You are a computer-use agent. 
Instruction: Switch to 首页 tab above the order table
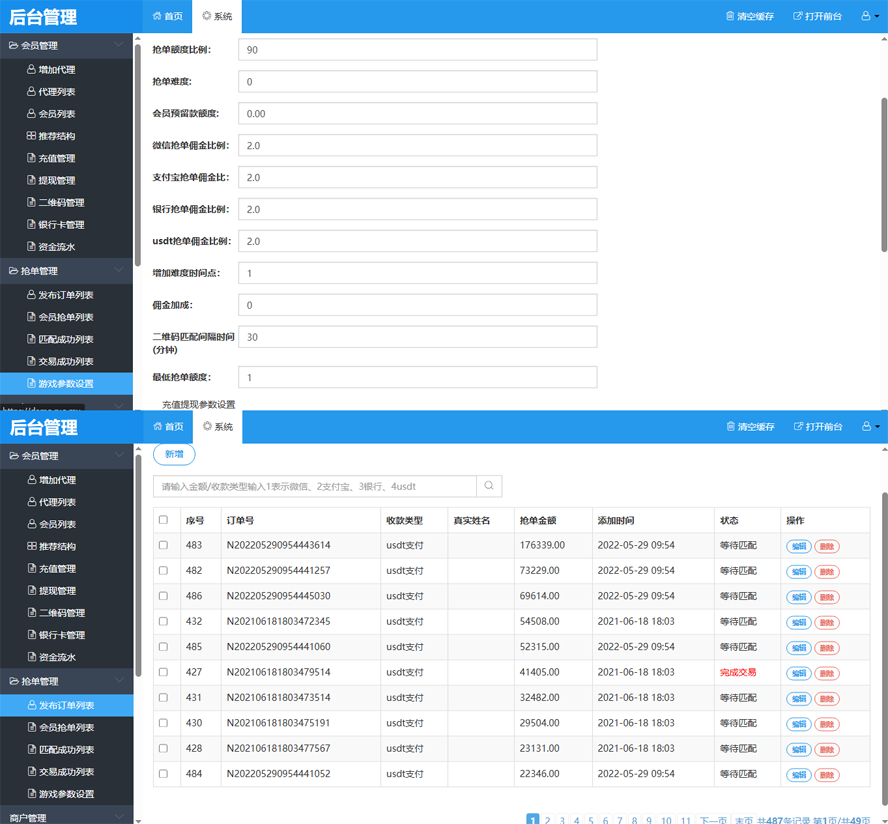point(167,427)
